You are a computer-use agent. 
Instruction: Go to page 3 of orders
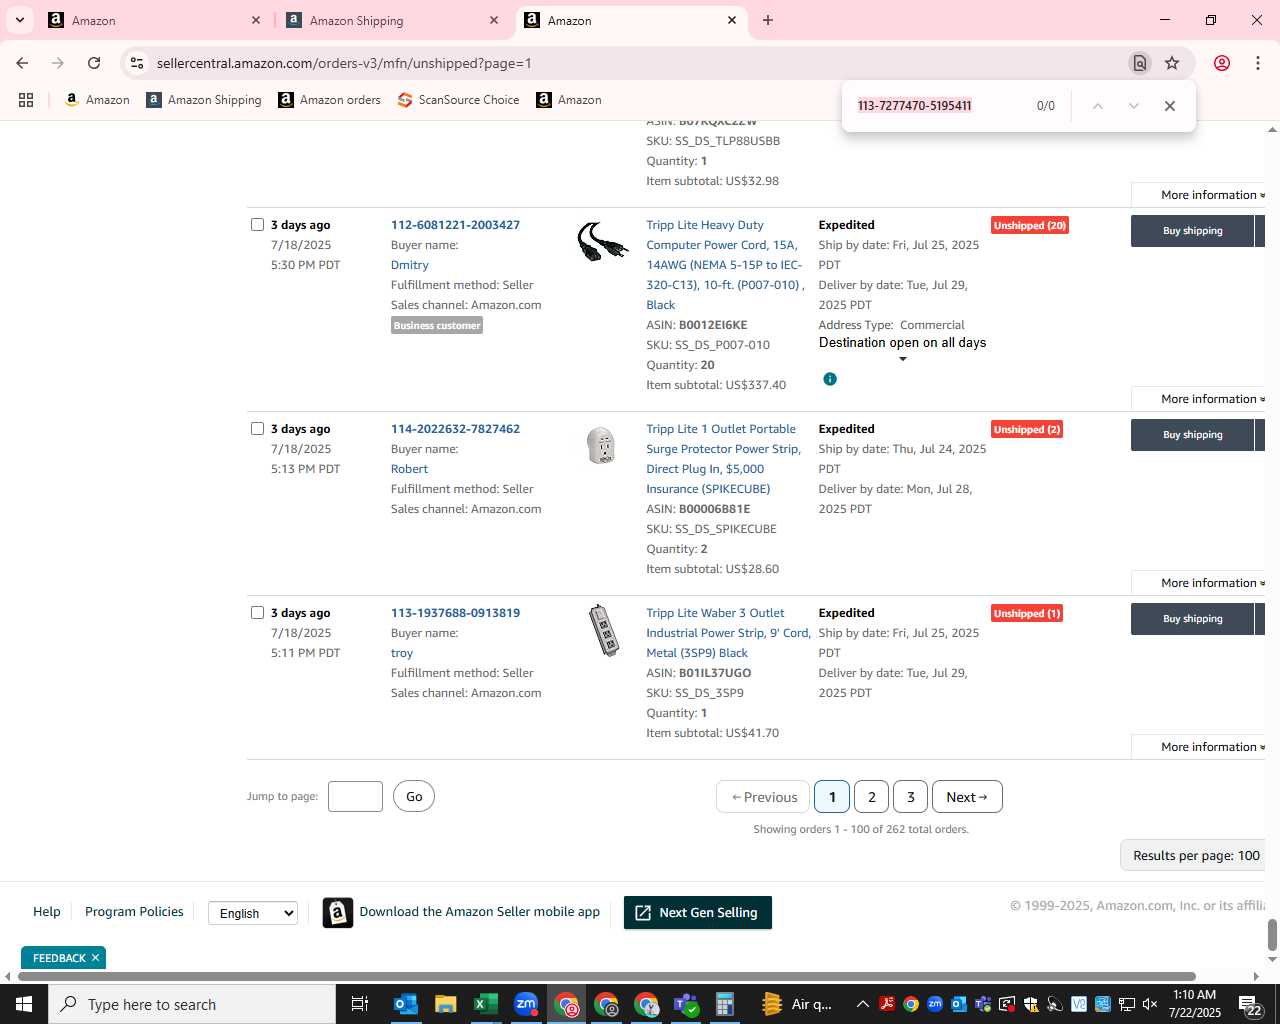[911, 797]
